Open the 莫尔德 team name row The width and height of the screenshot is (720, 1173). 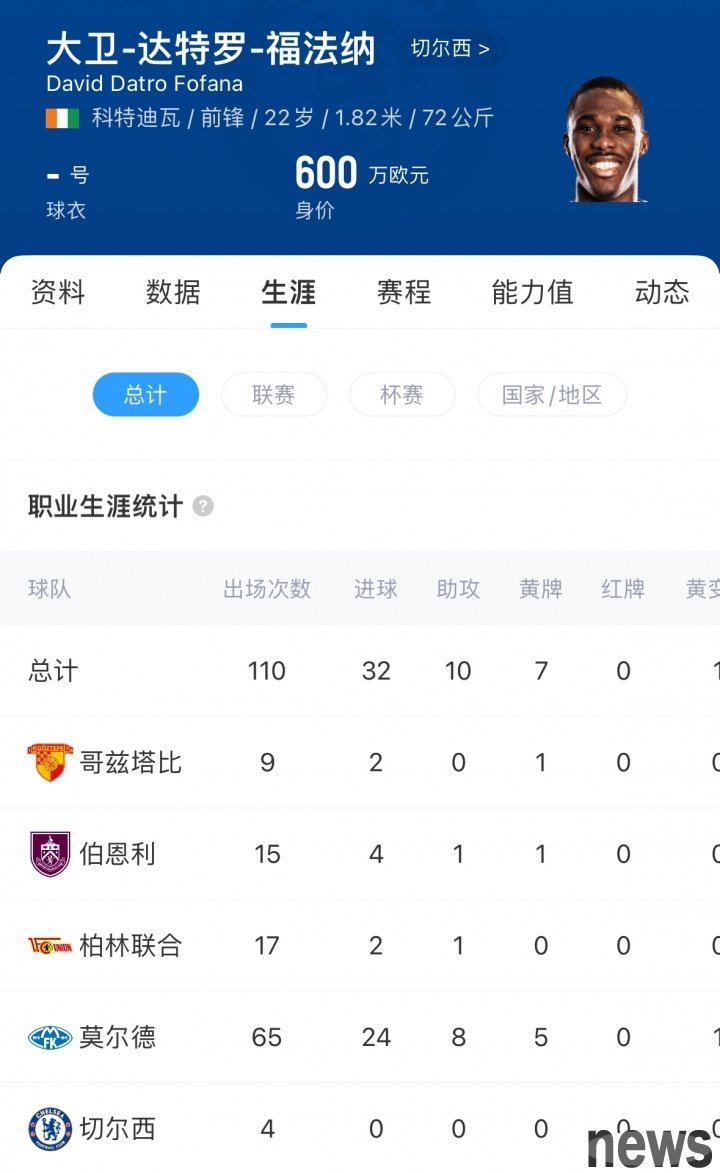pos(118,1037)
